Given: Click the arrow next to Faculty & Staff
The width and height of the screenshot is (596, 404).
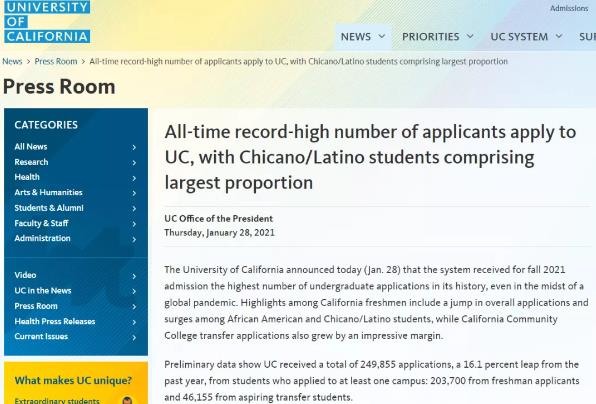Looking at the screenshot, I should (134, 224).
